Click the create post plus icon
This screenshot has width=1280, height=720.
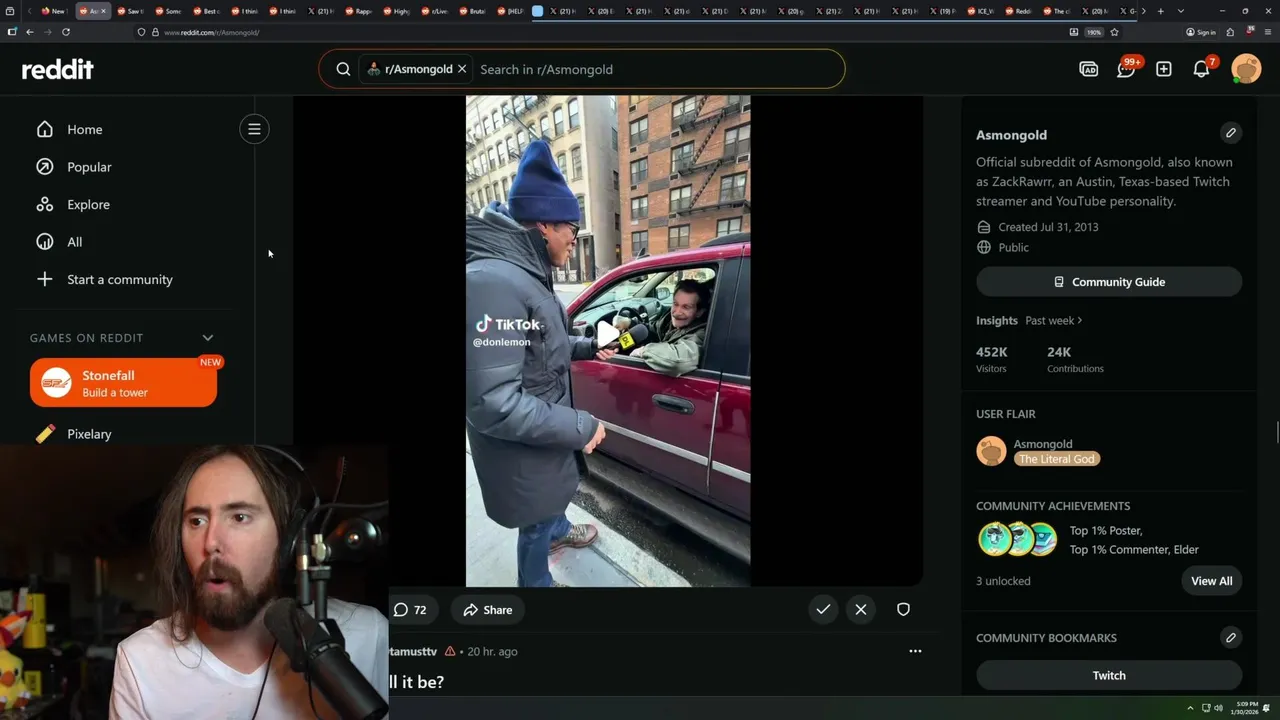1164,69
